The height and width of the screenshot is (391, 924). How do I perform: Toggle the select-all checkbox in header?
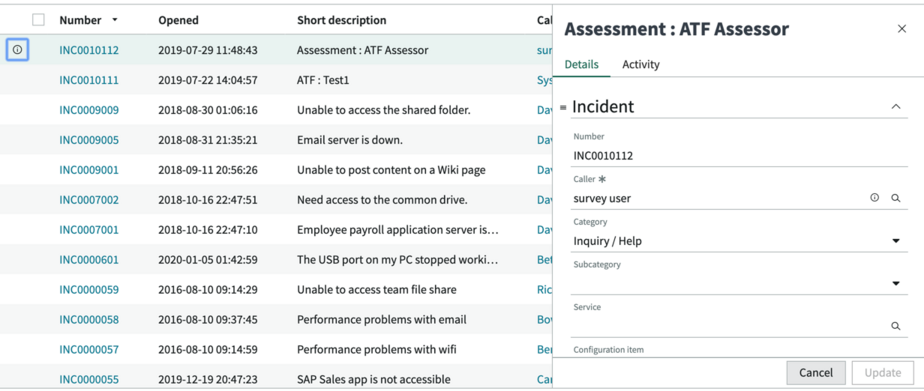pyautogui.click(x=38, y=20)
